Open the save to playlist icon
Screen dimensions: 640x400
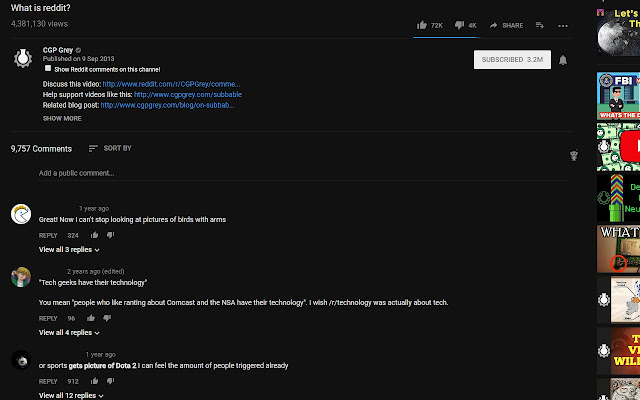[540, 25]
